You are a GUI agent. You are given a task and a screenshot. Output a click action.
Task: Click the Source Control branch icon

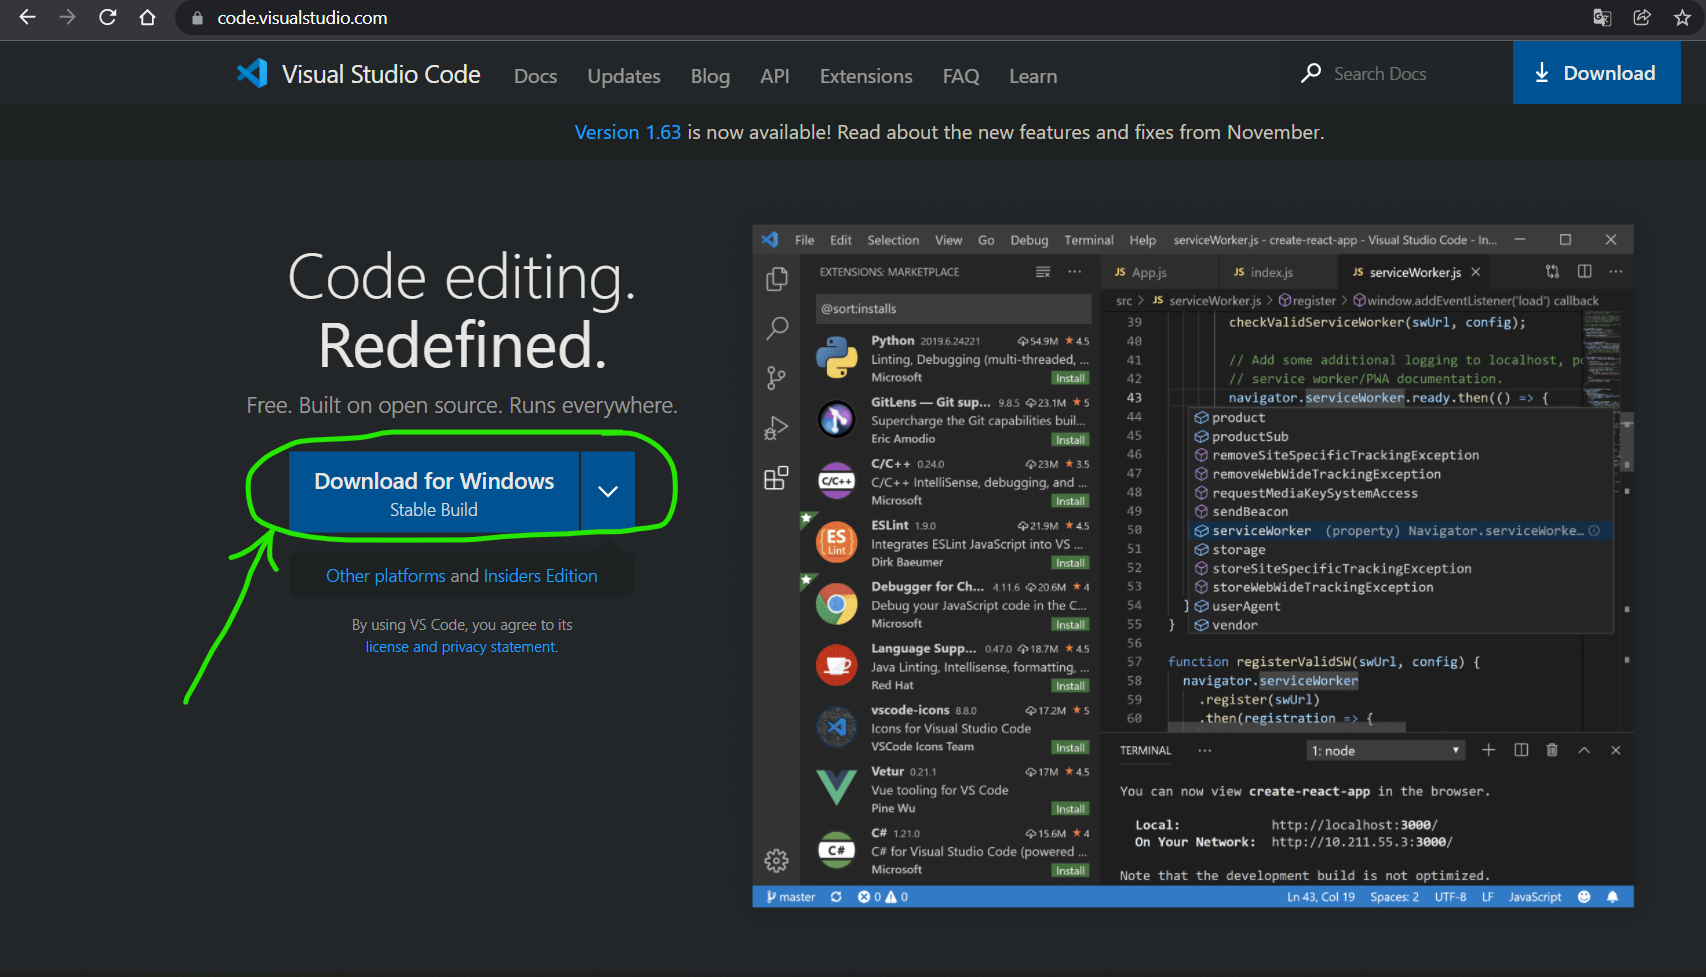tap(776, 378)
